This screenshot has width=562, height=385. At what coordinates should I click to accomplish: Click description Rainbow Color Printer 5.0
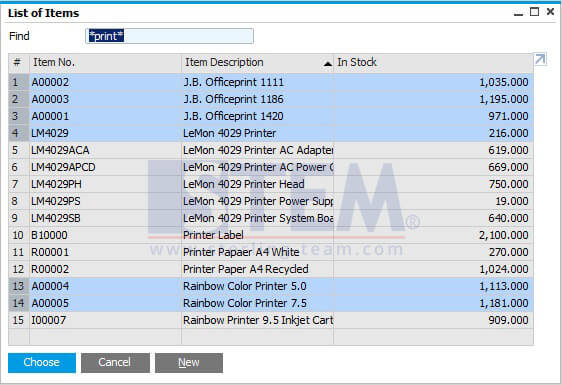click(245, 286)
